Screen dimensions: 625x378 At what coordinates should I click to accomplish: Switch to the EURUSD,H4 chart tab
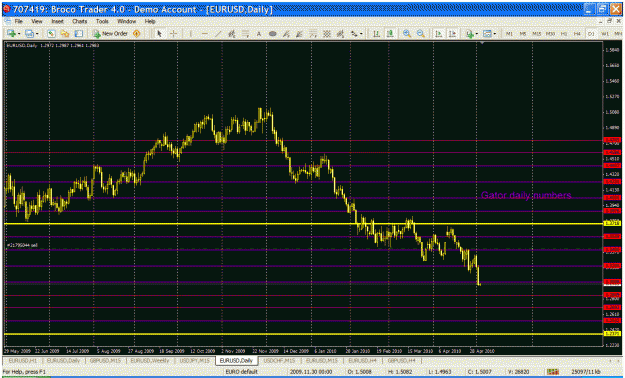pos(362,360)
